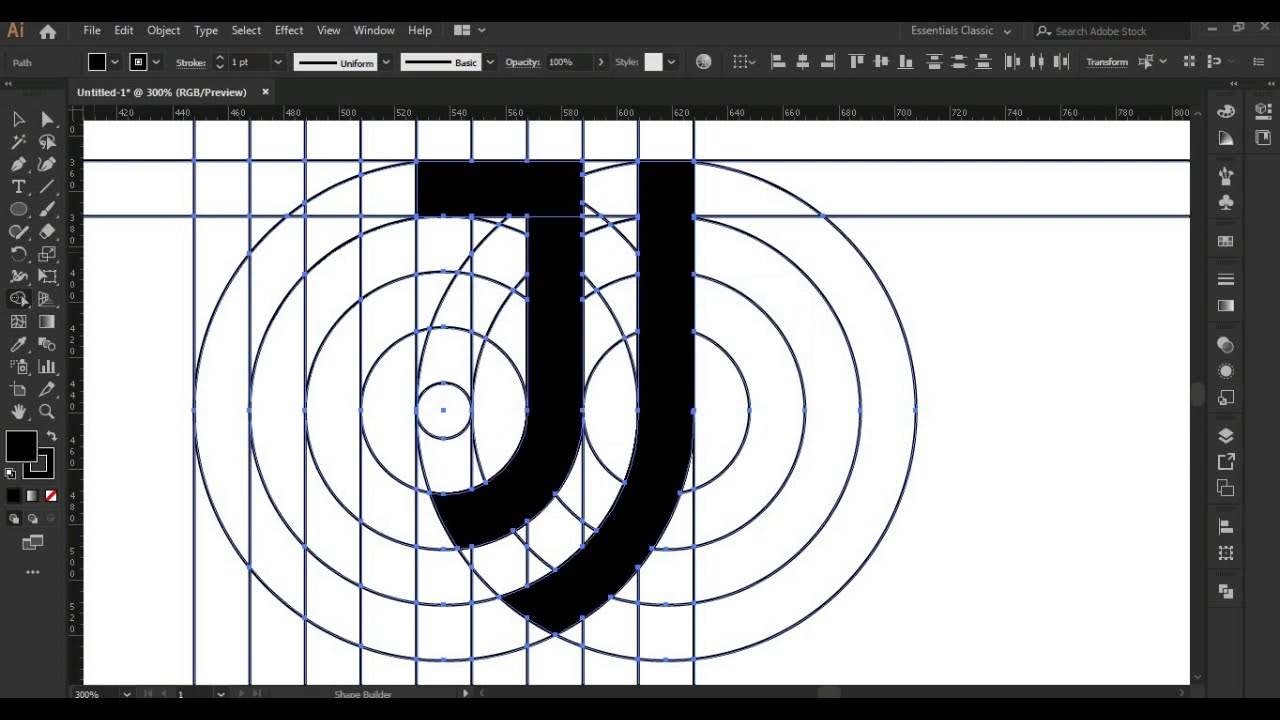
Task: Select the Scale tool
Action: (x=47, y=254)
